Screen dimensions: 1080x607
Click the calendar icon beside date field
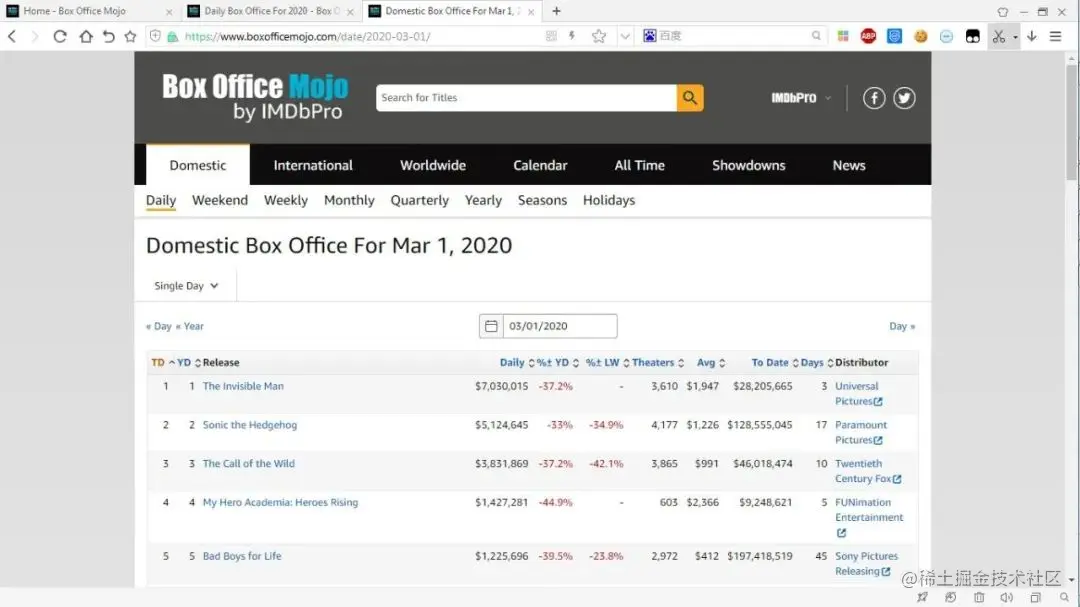point(491,326)
